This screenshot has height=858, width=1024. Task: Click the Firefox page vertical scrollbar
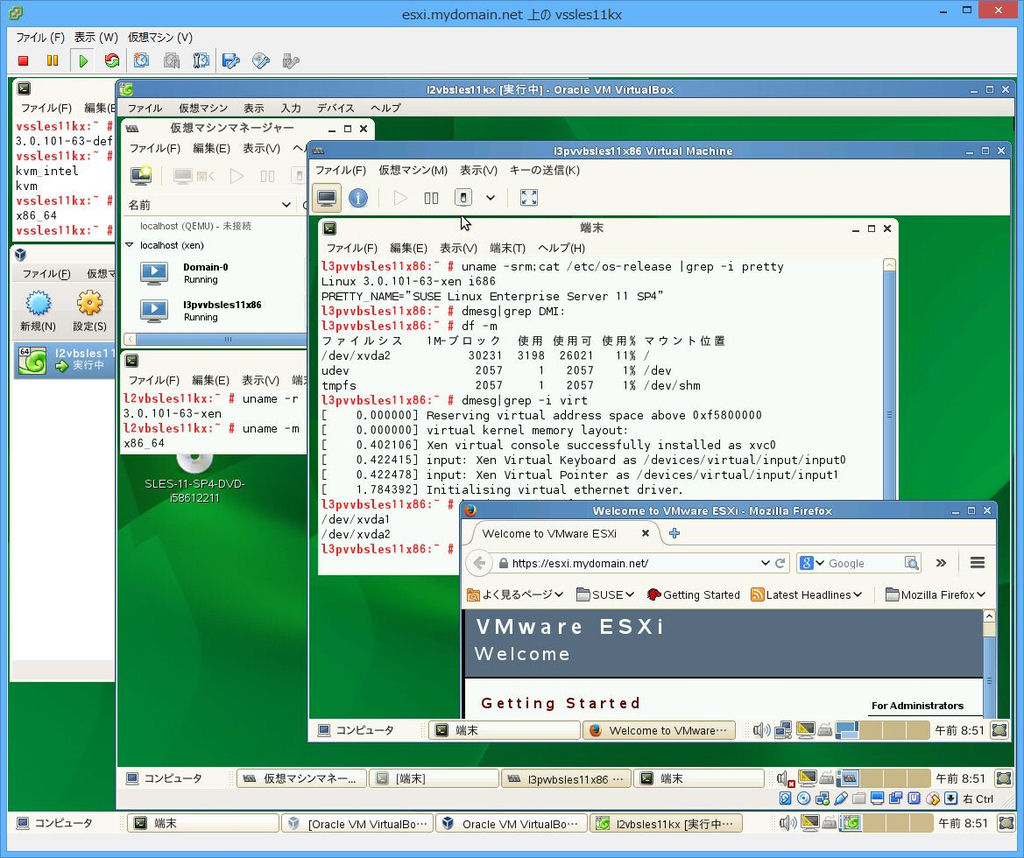(x=989, y=664)
